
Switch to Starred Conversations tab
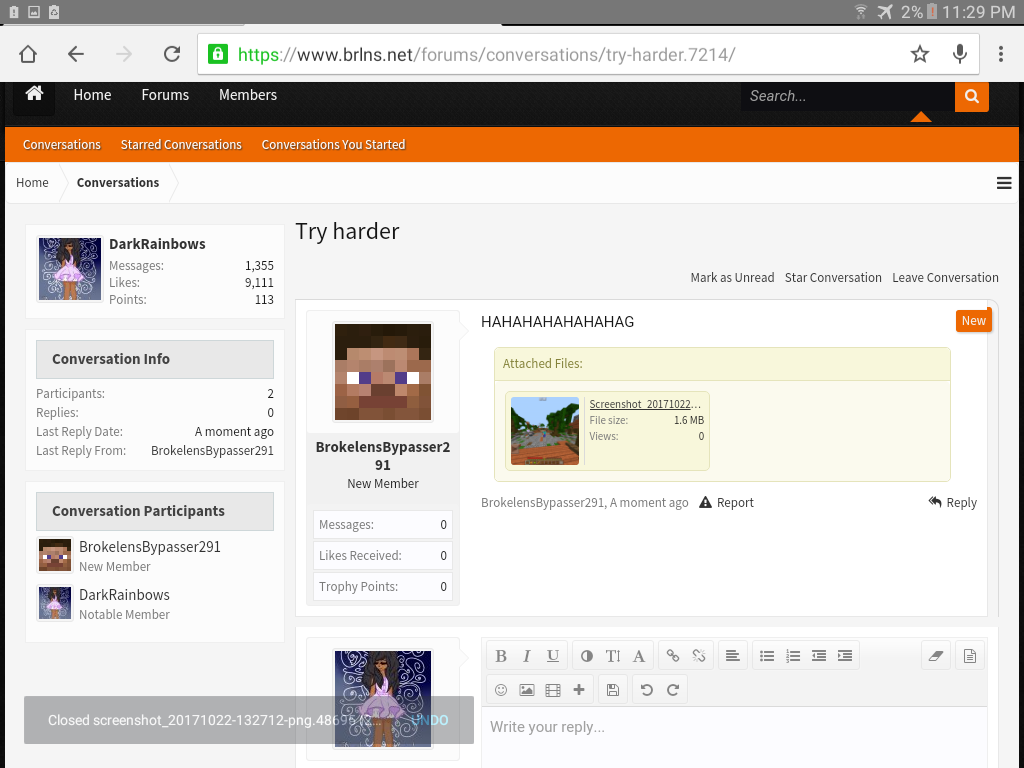[181, 144]
